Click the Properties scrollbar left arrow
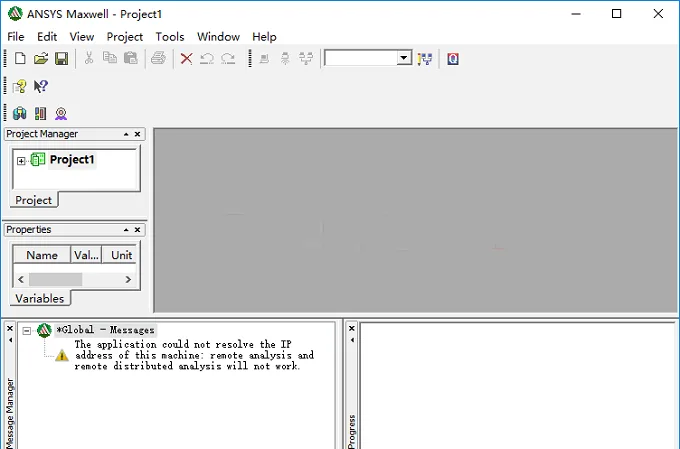680x449 pixels. pos(21,279)
